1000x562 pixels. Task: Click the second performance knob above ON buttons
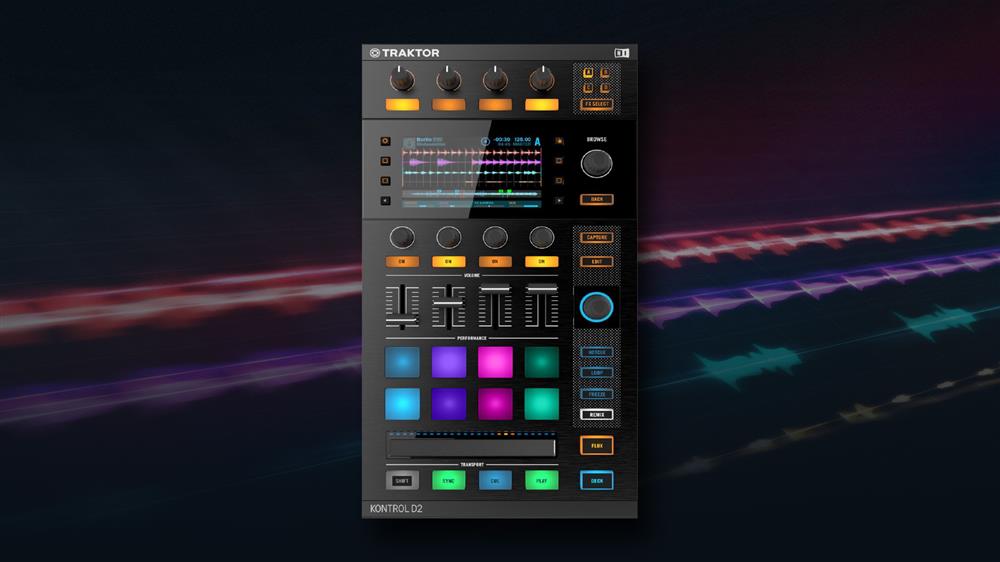click(448, 237)
